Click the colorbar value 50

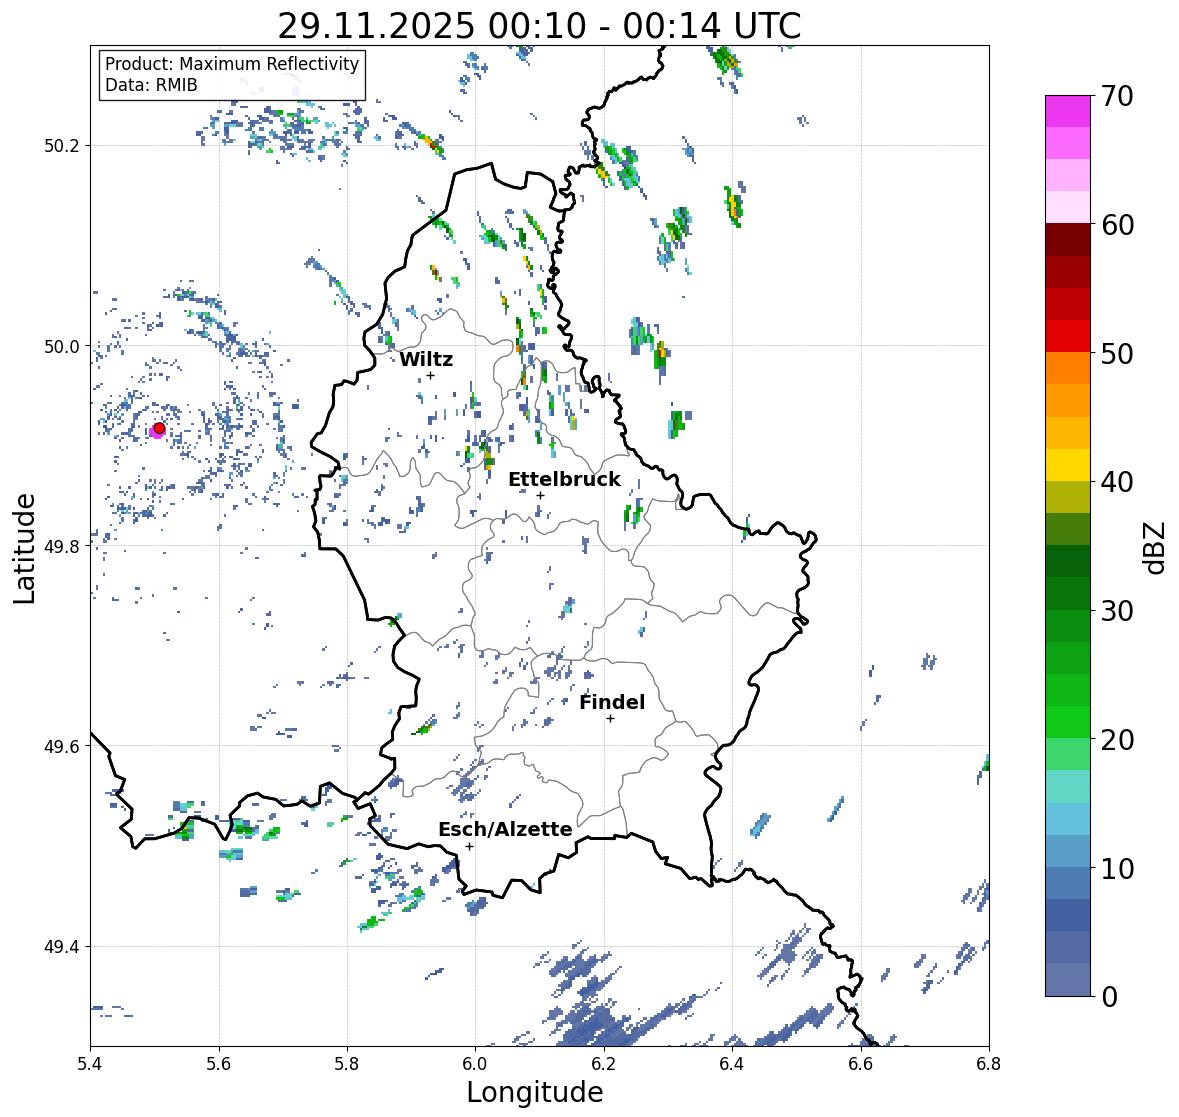tap(1117, 354)
